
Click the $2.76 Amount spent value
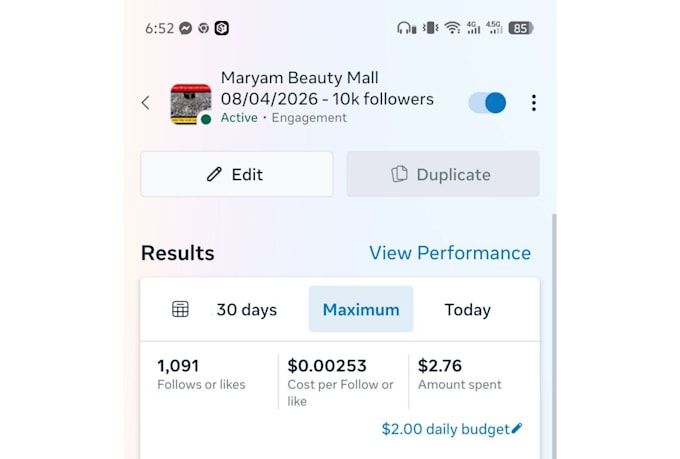click(x=440, y=366)
